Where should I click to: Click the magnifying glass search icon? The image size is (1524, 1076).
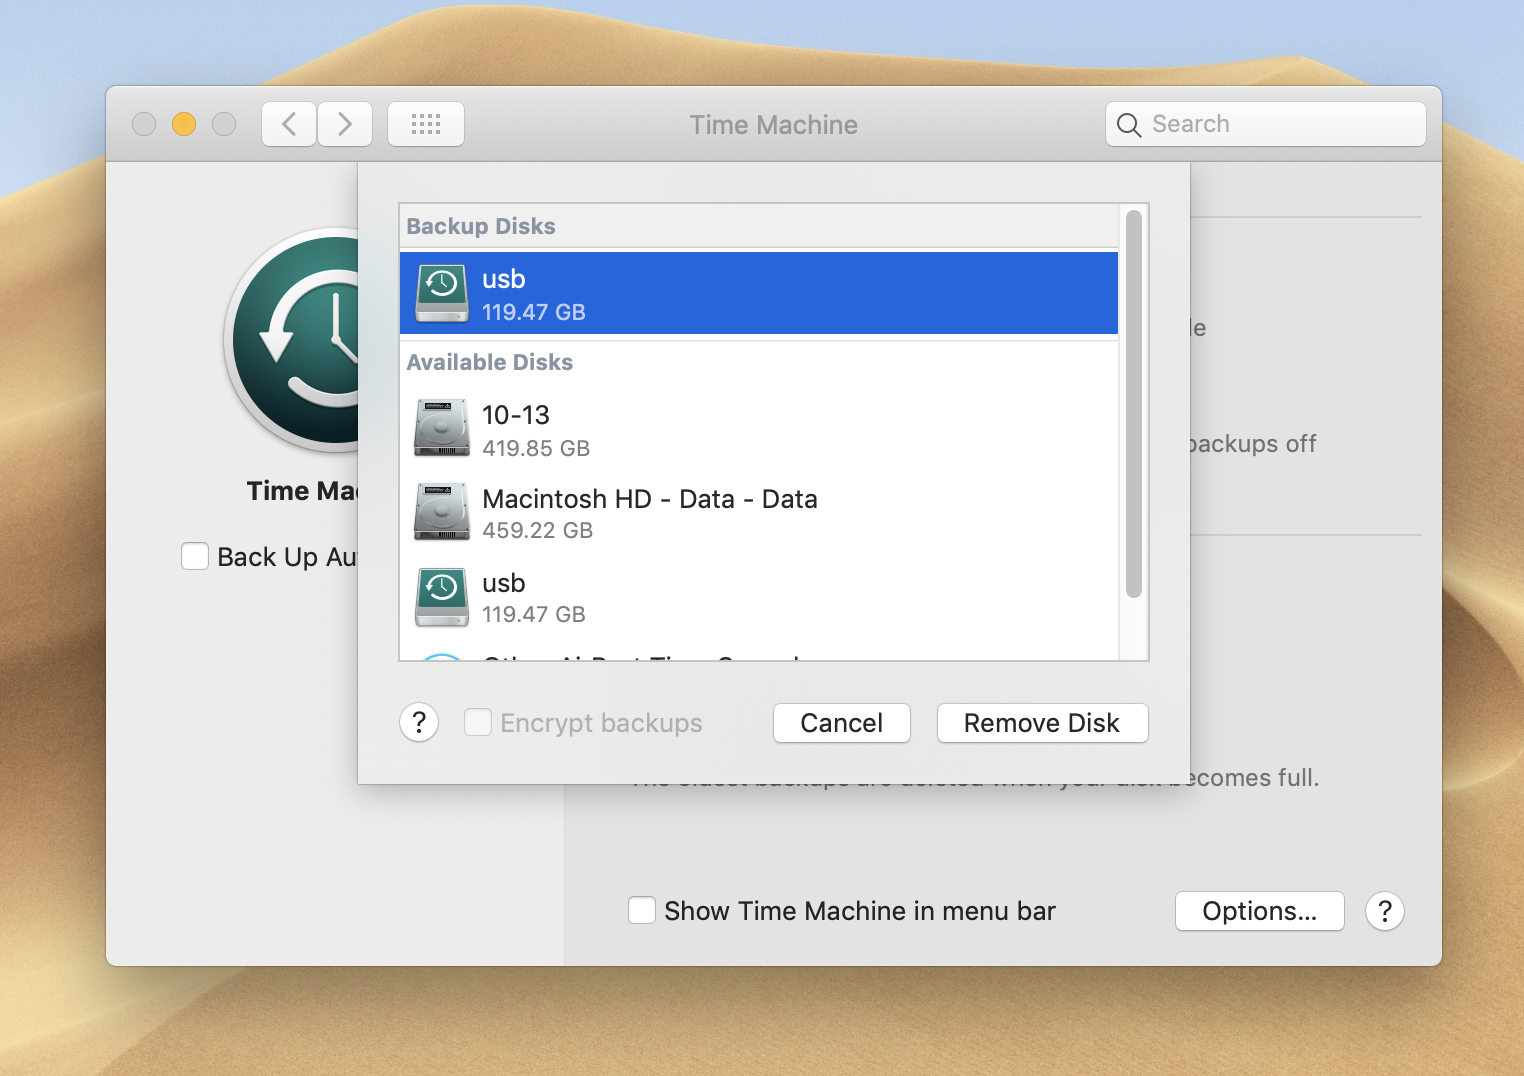(x=1129, y=125)
